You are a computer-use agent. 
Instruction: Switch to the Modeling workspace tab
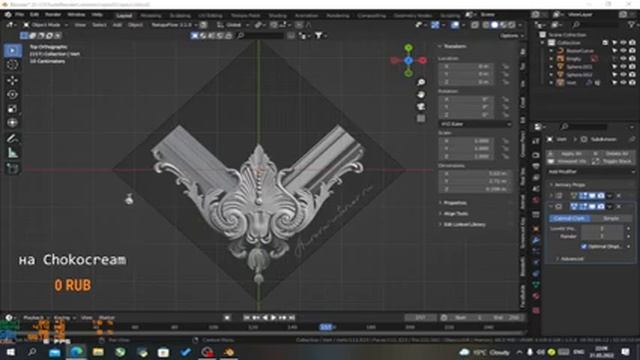tap(151, 16)
